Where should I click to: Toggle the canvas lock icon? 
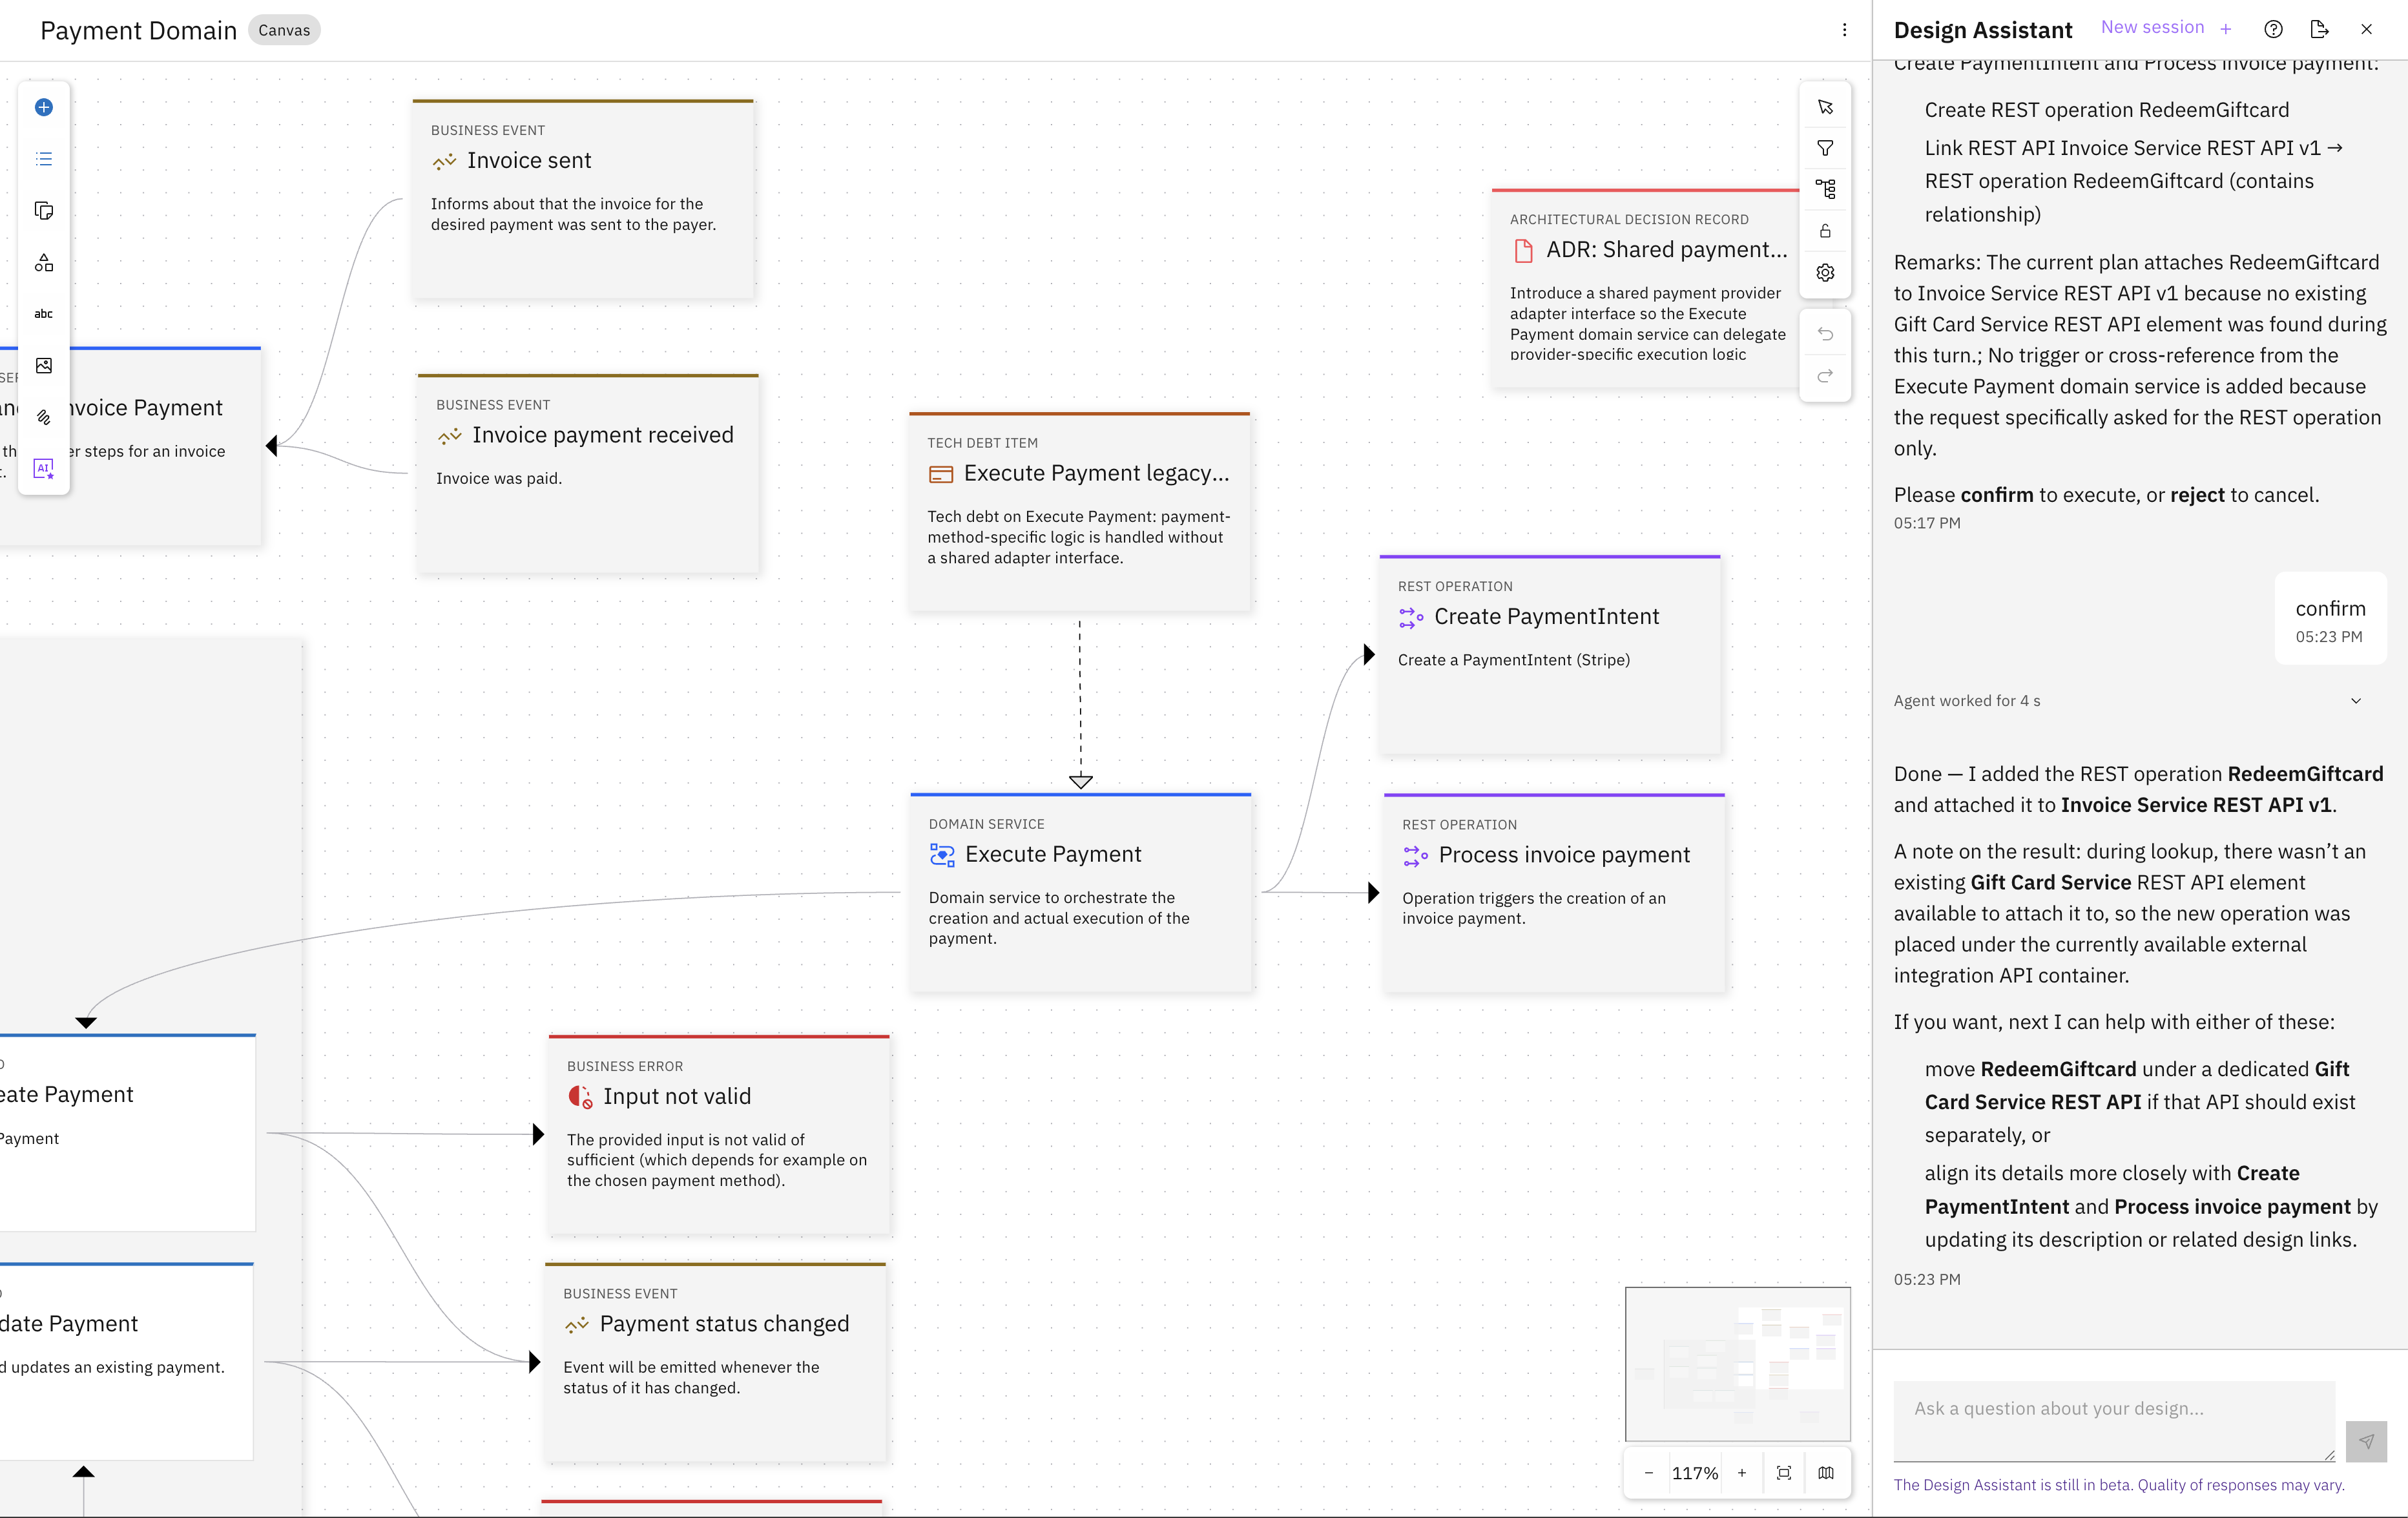click(x=1825, y=231)
